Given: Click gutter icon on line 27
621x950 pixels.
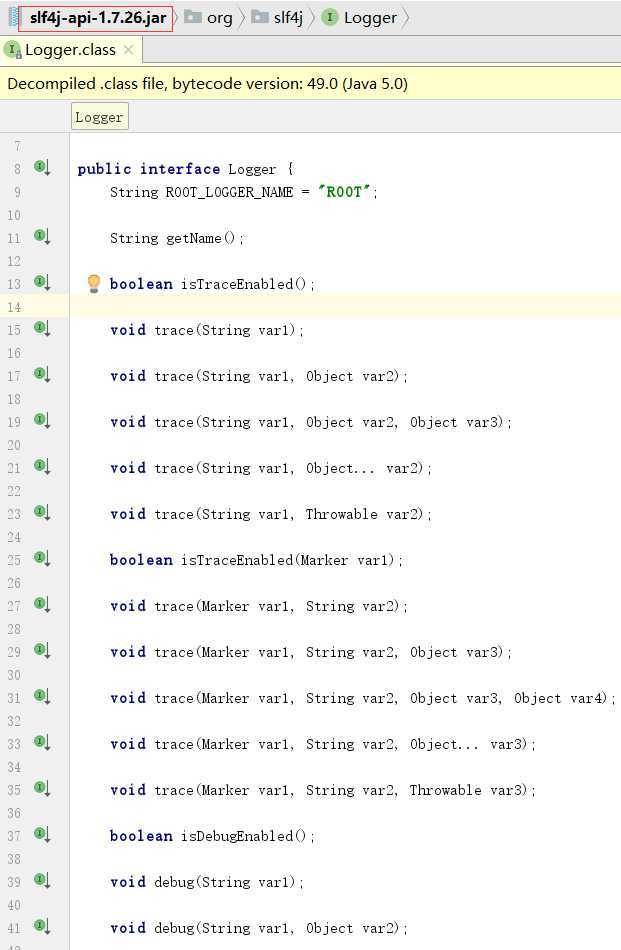Looking at the screenshot, I should click(42, 604).
